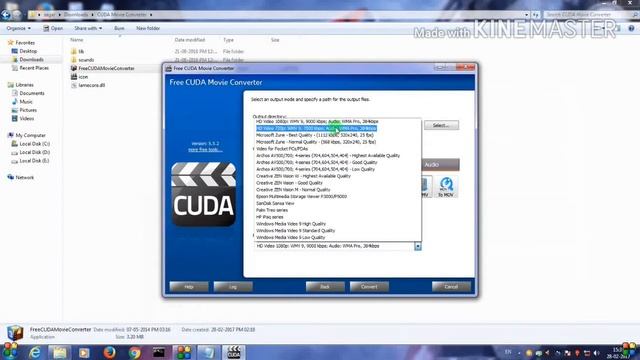The image size is (640, 360).
Task: Choose HP iPaq series profile
Action: pos(269,217)
